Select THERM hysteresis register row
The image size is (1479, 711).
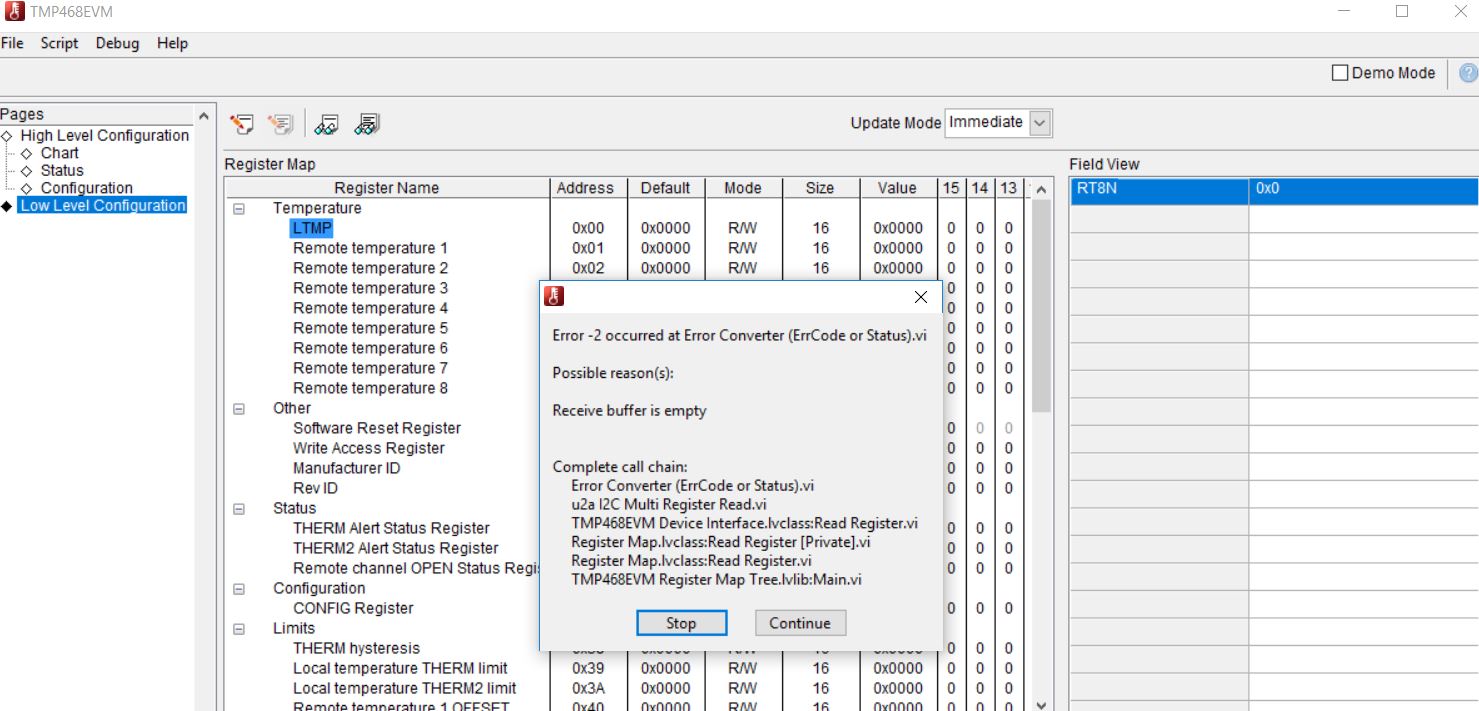[356, 648]
